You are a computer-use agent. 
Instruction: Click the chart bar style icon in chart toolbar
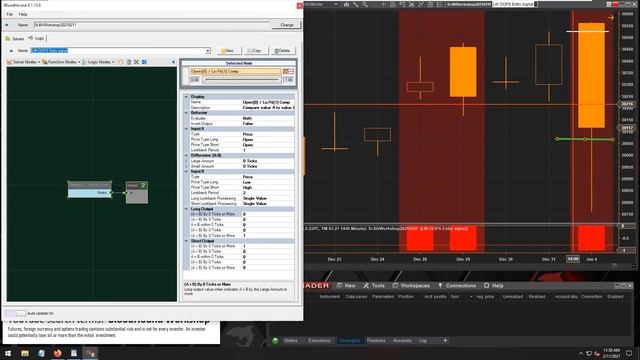[x=347, y=4]
